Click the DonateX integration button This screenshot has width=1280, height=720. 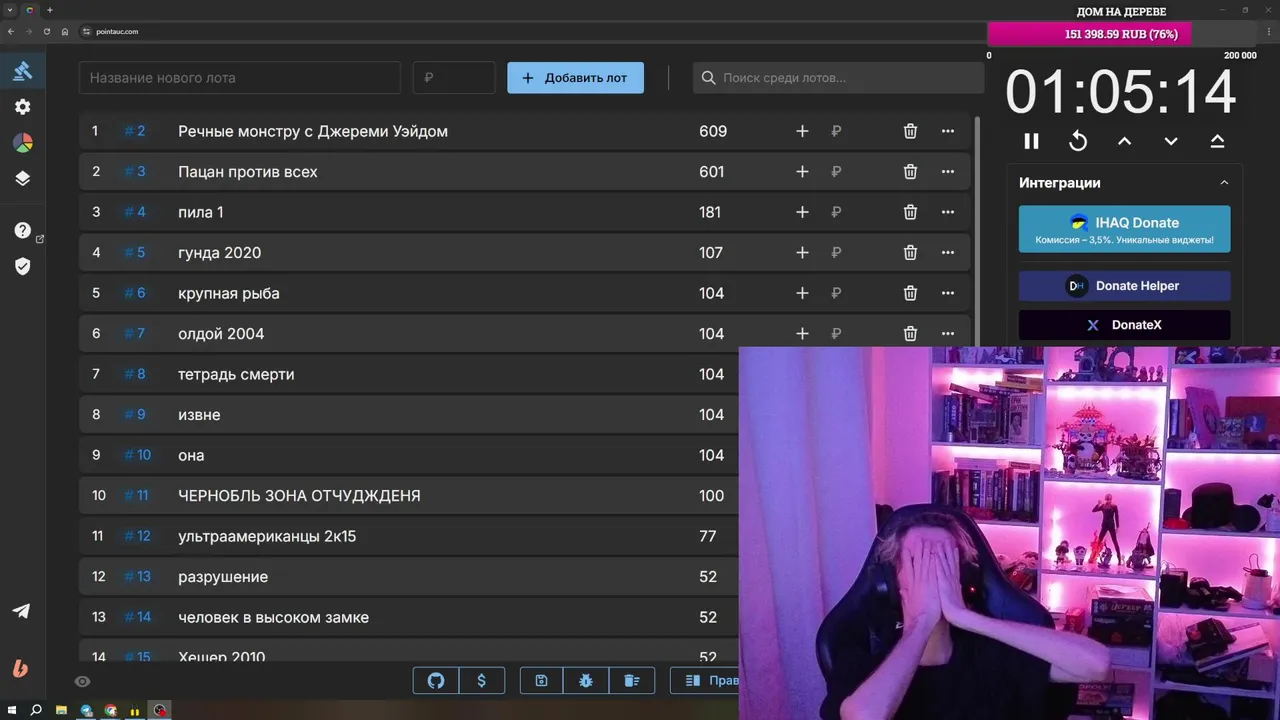[x=1124, y=325]
